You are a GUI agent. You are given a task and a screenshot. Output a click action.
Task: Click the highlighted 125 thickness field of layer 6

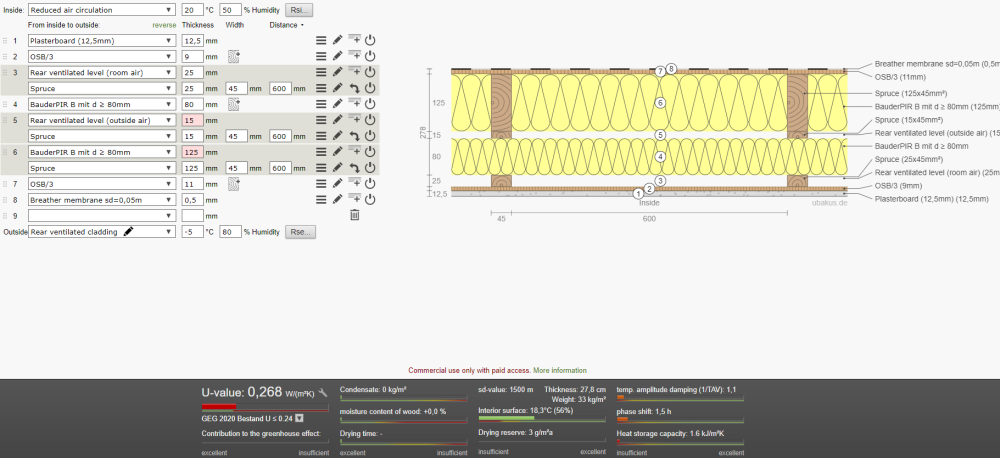(192, 152)
